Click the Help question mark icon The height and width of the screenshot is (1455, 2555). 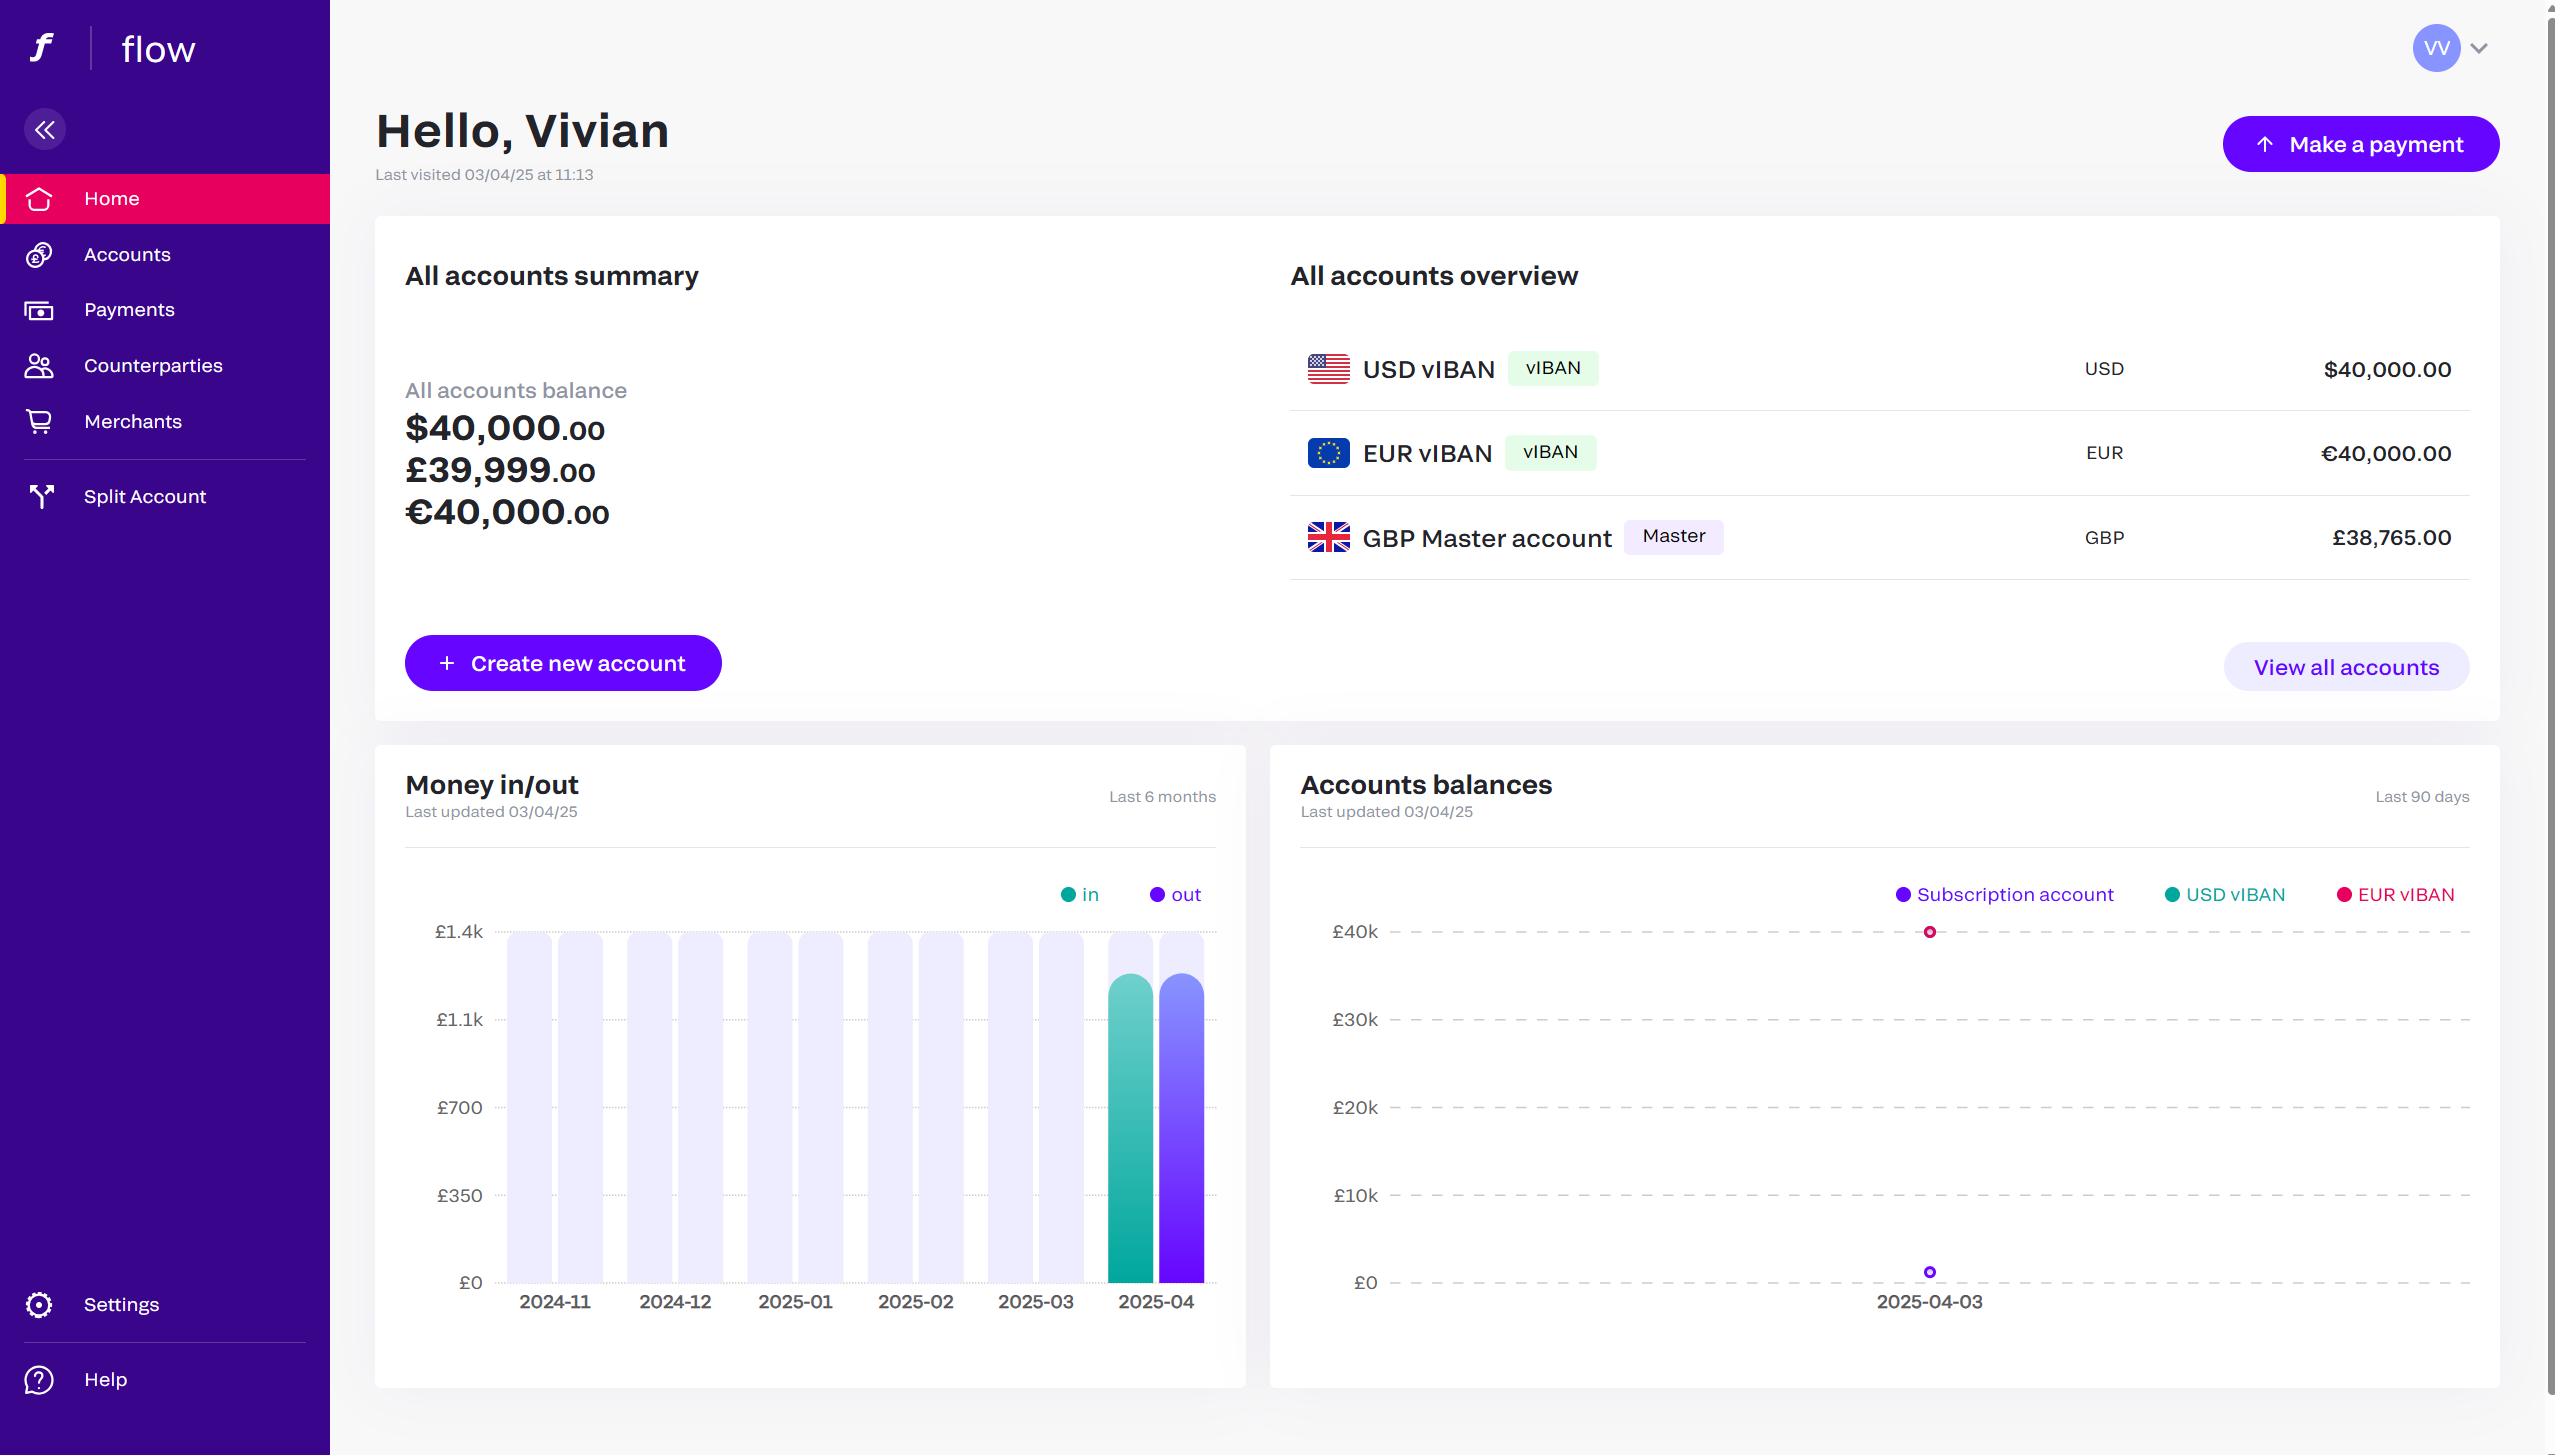(x=39, y=1379)
